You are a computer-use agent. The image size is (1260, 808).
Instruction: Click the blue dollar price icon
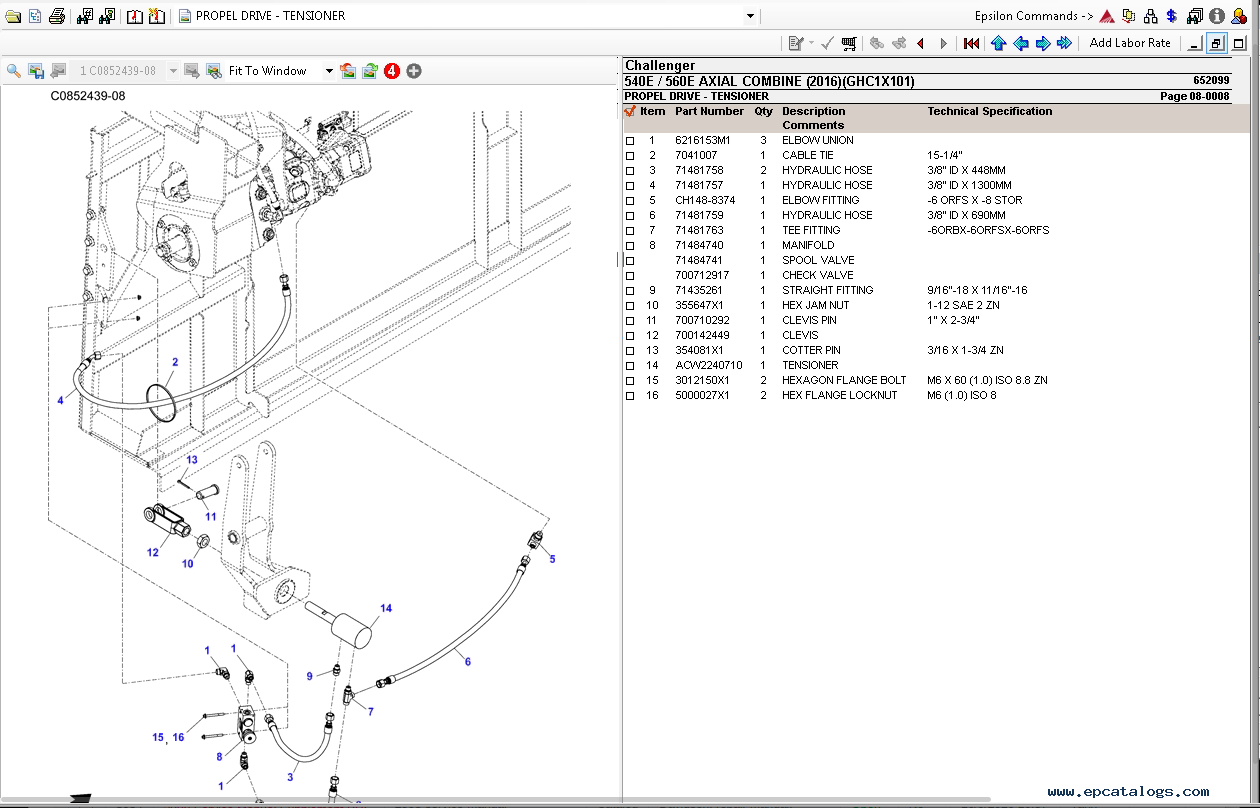[x=1171, y=16]
